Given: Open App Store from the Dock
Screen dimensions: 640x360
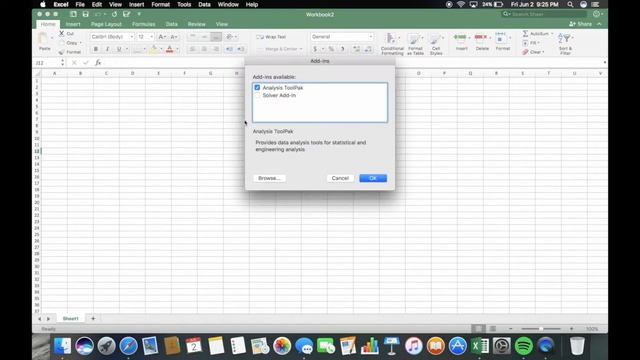Looking at the screenshot, I should pyautogui.click(x=458, y=346).
